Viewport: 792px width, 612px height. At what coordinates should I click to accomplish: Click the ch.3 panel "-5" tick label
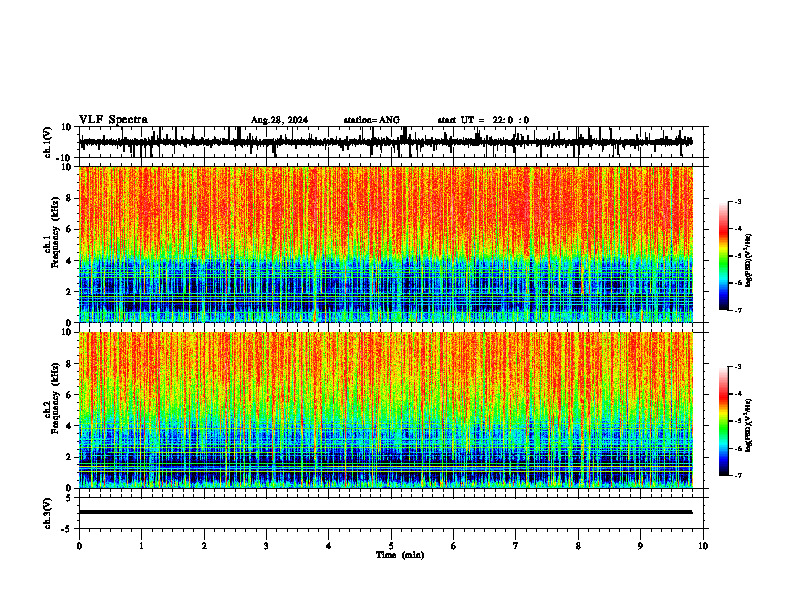[68, 529]
